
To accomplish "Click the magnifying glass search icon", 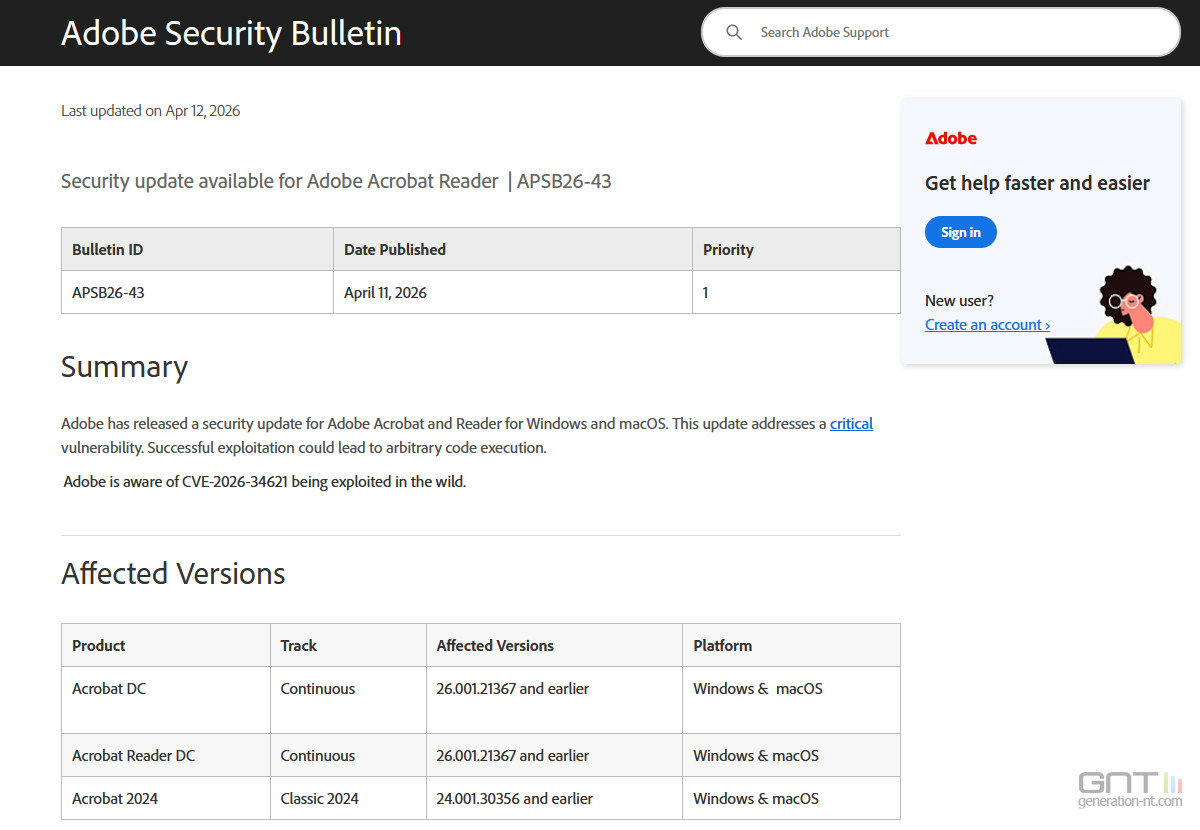I will click(x=734, y=32).
